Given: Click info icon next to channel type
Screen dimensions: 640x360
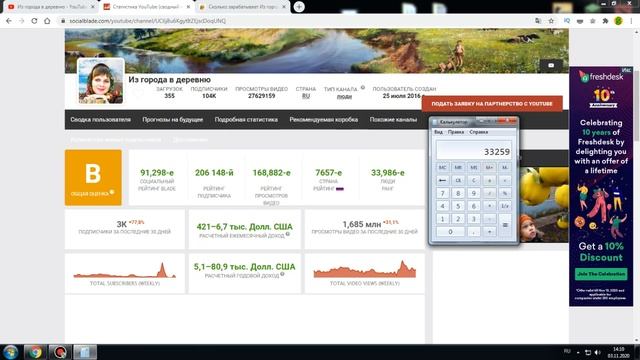Looking at the screenshot, I should 363,87.
